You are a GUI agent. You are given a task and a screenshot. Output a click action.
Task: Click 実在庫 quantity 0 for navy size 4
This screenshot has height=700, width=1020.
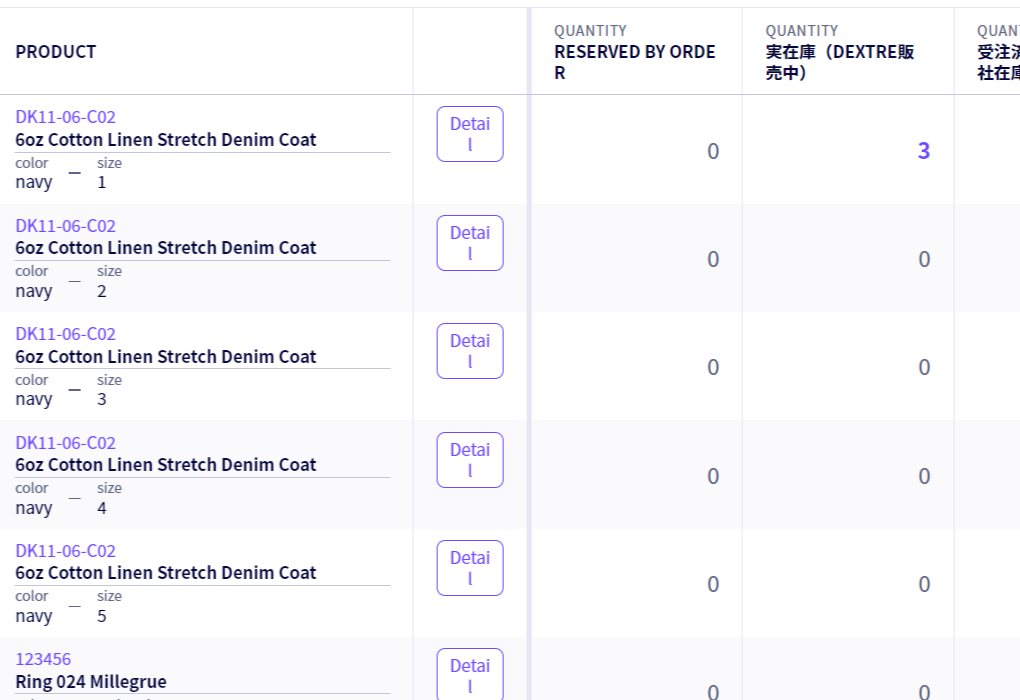coord(924,476)
